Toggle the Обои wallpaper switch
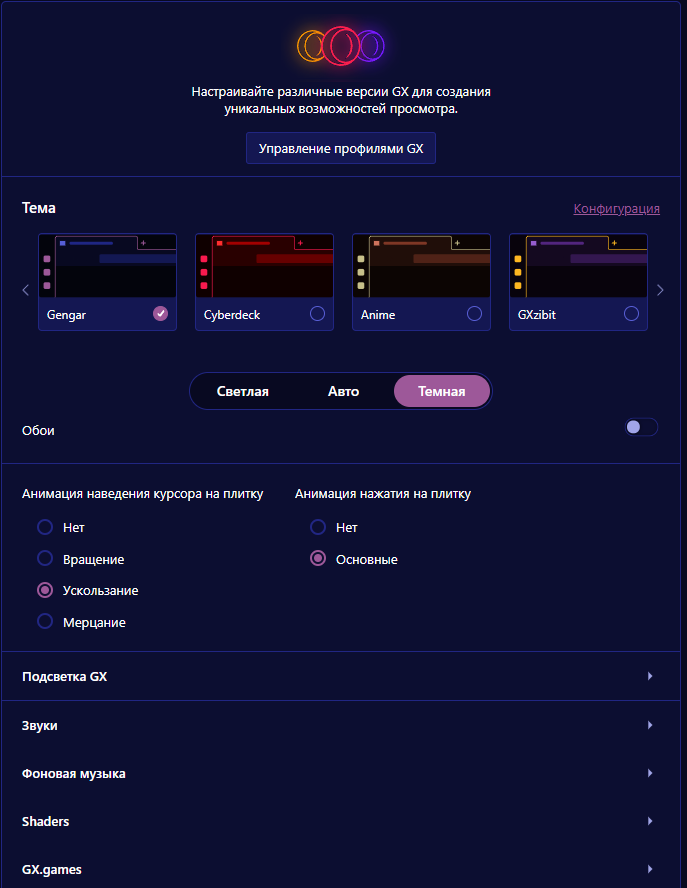Image resolution: width=687 pixels, height=888 pixels. point(641,427)
